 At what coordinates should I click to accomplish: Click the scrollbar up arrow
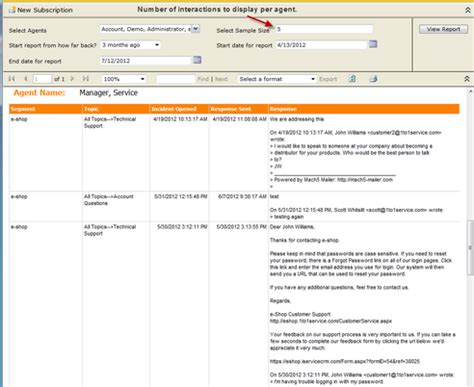click(x=470, y=91)
